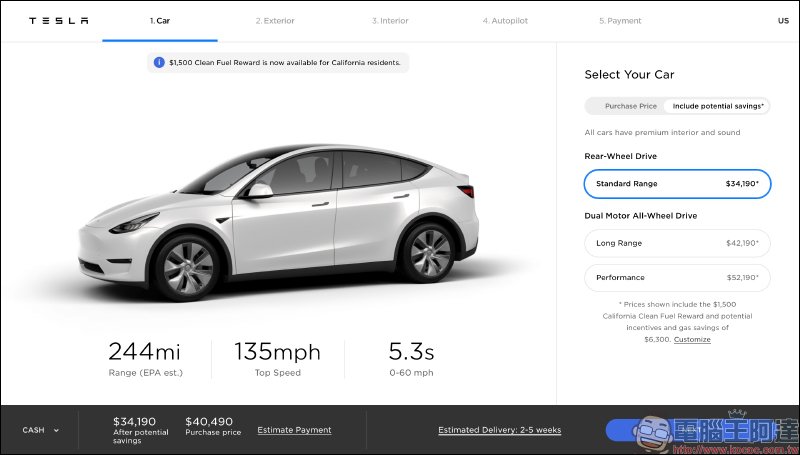Switch to the 2. Exterior step

coord(275,20)
